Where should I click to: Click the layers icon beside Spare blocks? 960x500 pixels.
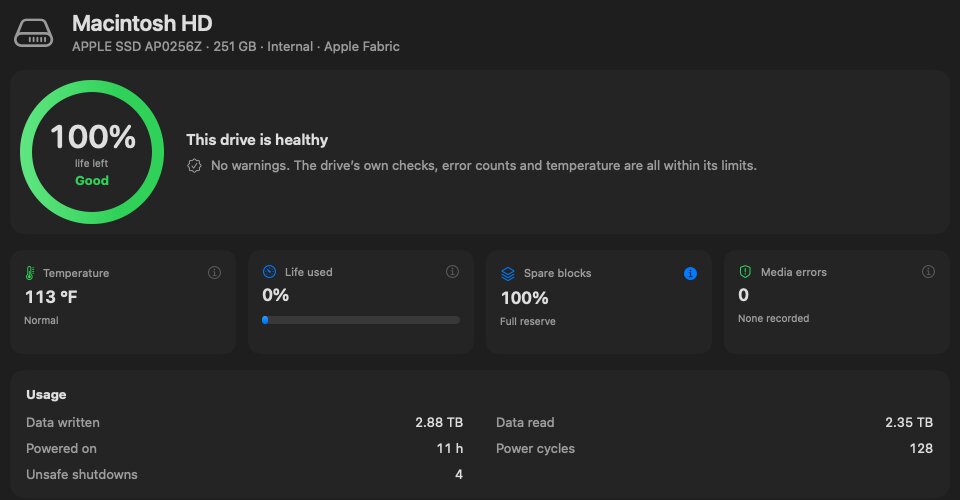508,274
